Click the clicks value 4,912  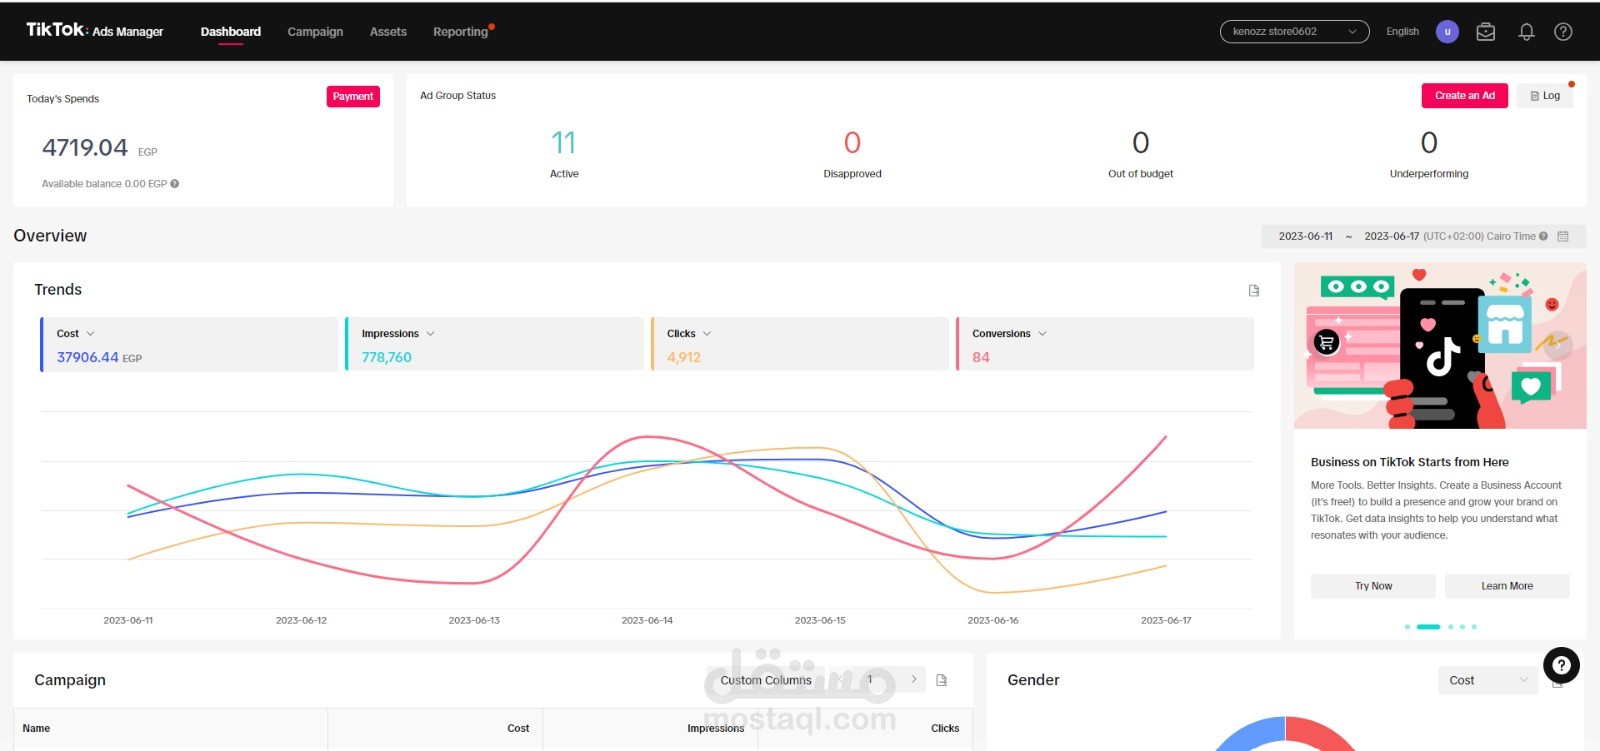coord(684,357)
